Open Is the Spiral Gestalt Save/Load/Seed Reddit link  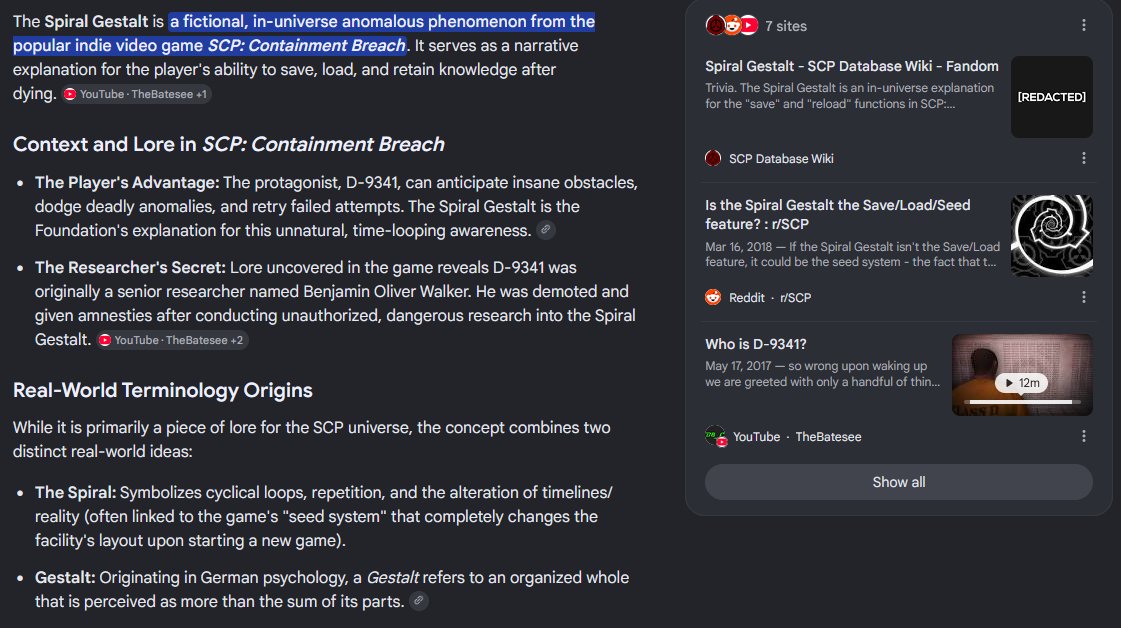coord(837,215)
